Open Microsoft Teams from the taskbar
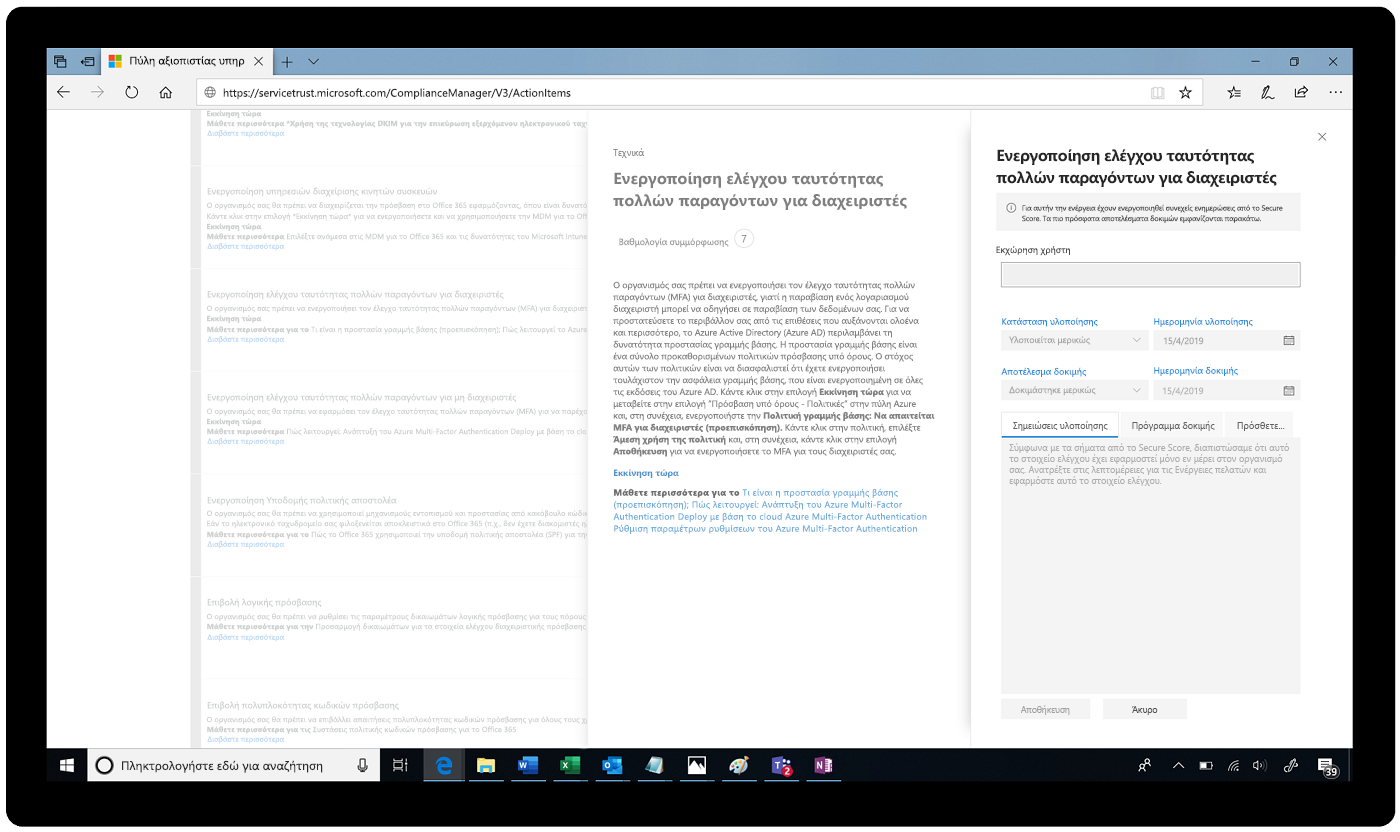Screen dimensions: 1400x832 click(781, 766)
